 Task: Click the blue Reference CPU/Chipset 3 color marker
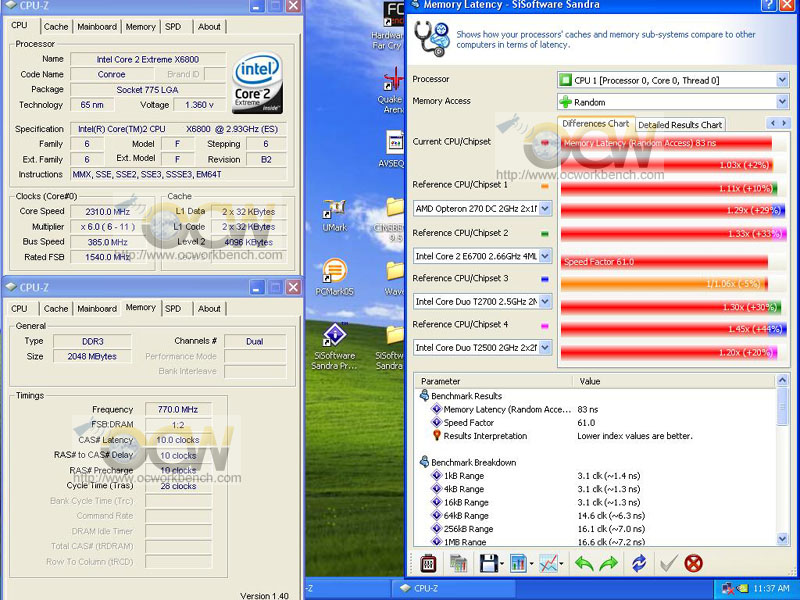pyautogui.click(x=544, y=279)
